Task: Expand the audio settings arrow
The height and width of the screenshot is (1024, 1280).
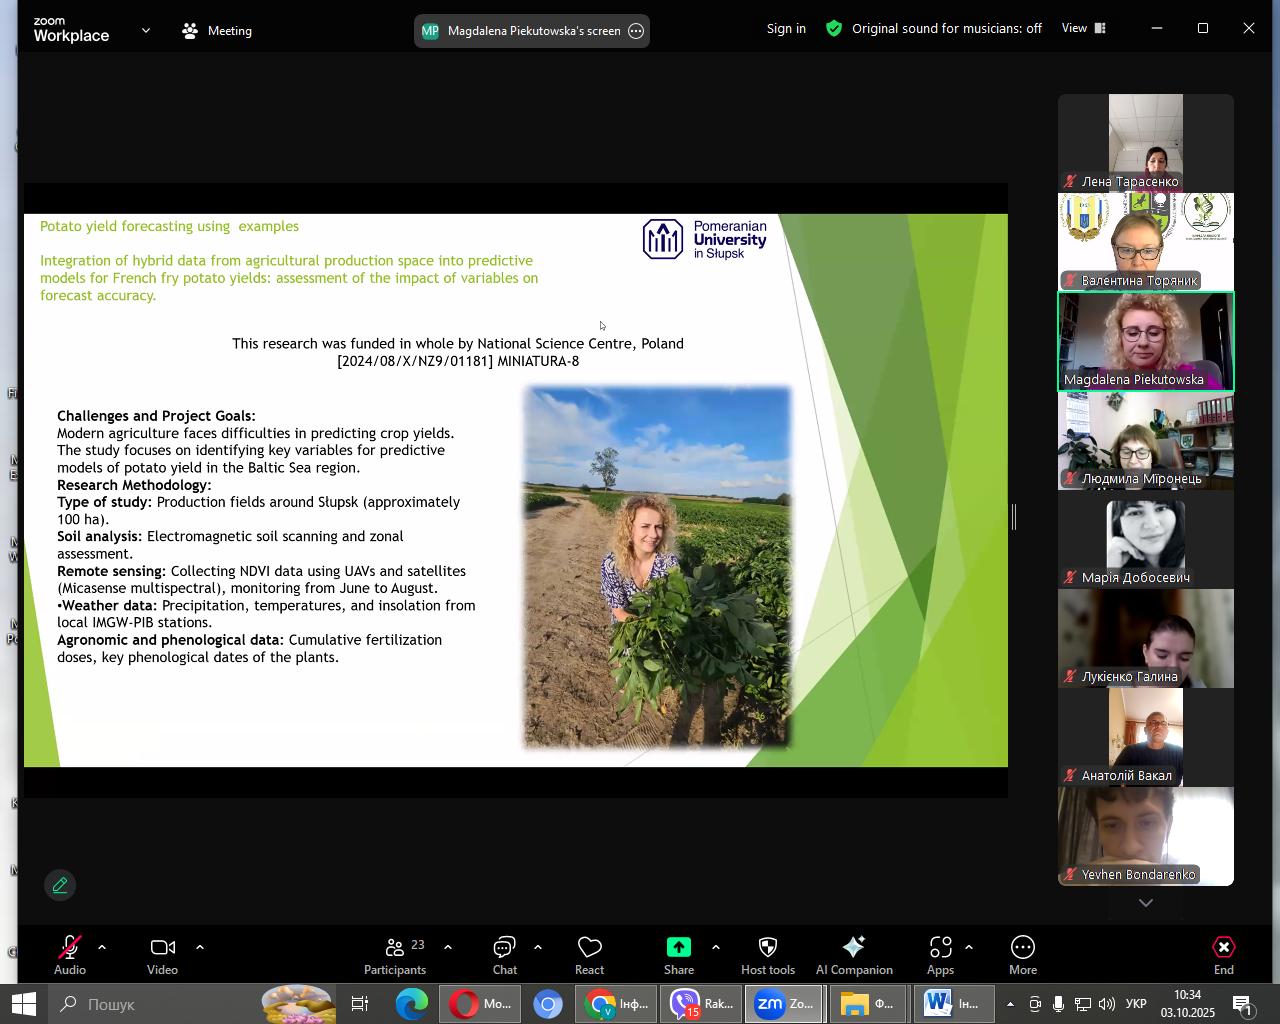Action: tap(102, 947)
